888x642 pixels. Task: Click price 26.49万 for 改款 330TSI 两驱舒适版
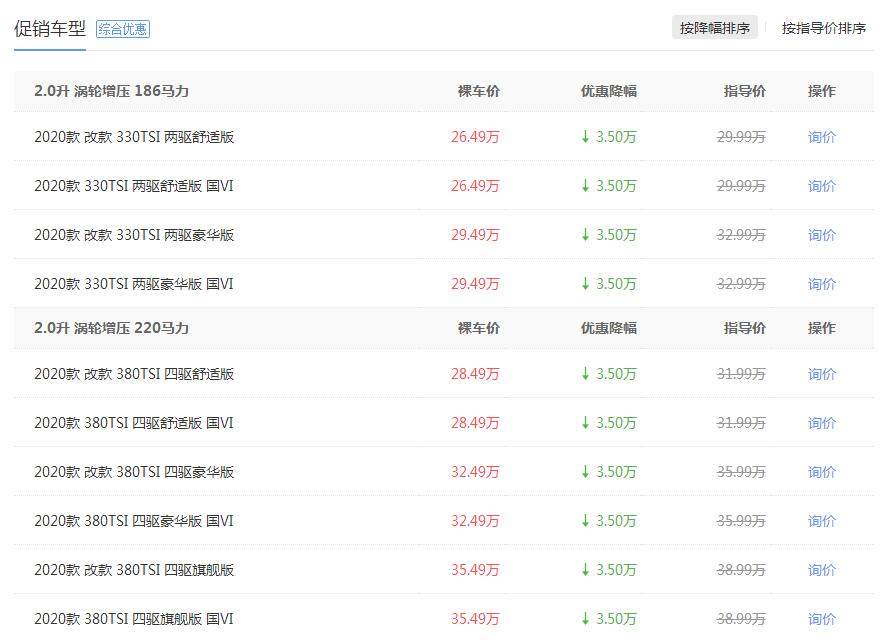[475, 137]
